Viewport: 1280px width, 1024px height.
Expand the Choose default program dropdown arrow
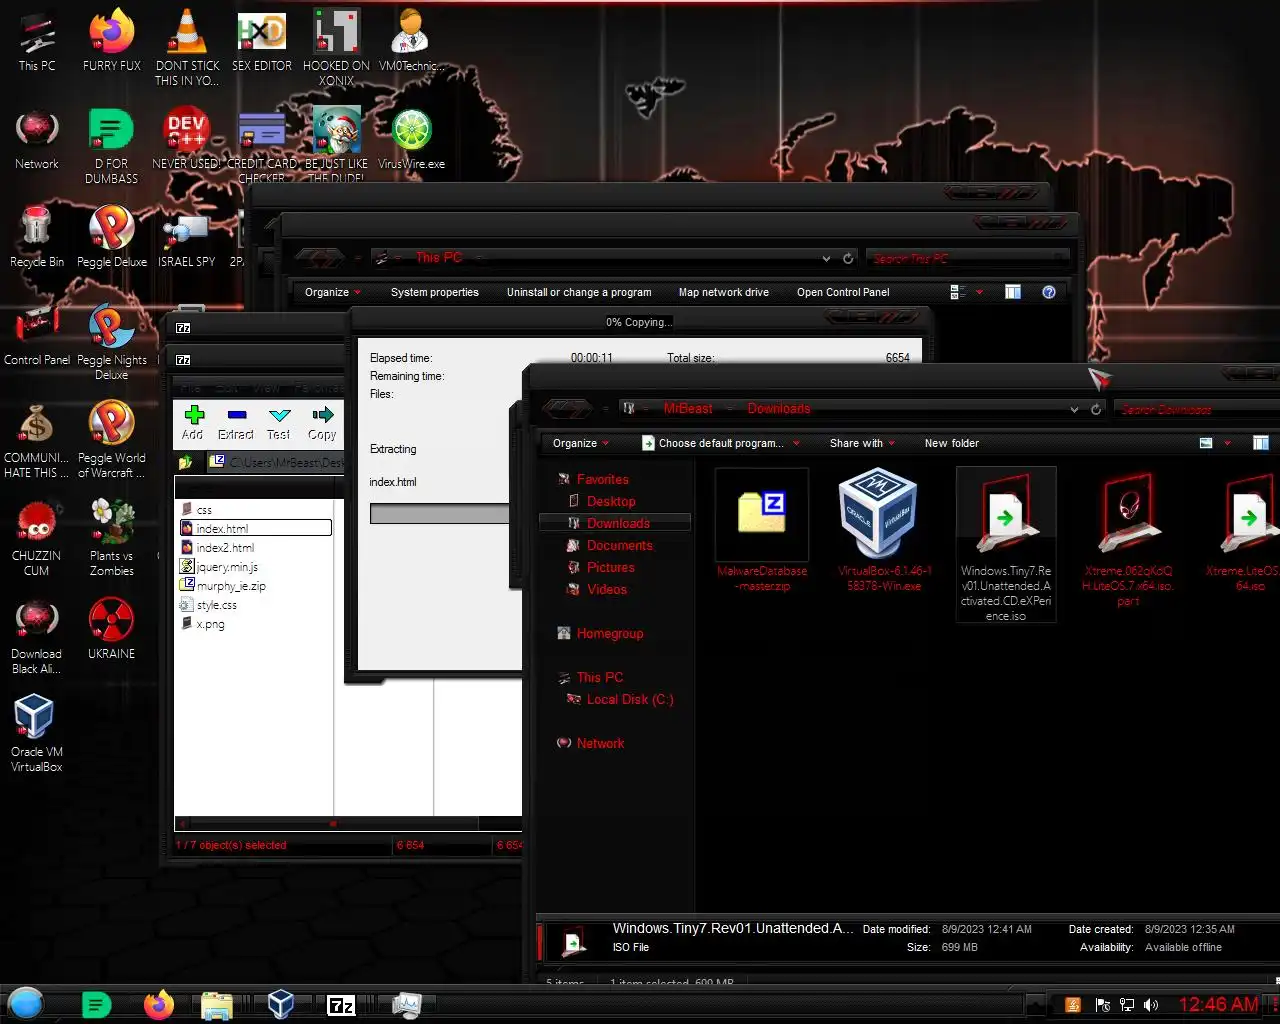(x=797, y=443)
